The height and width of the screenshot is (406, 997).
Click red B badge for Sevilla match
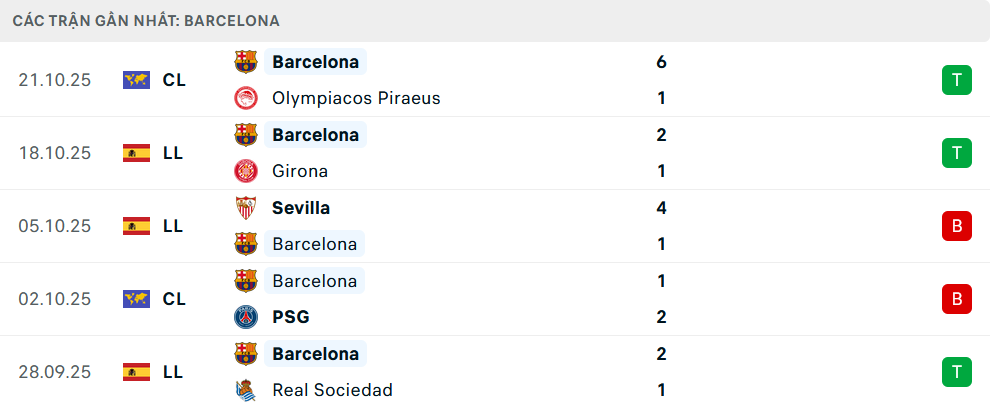(957, 226)
